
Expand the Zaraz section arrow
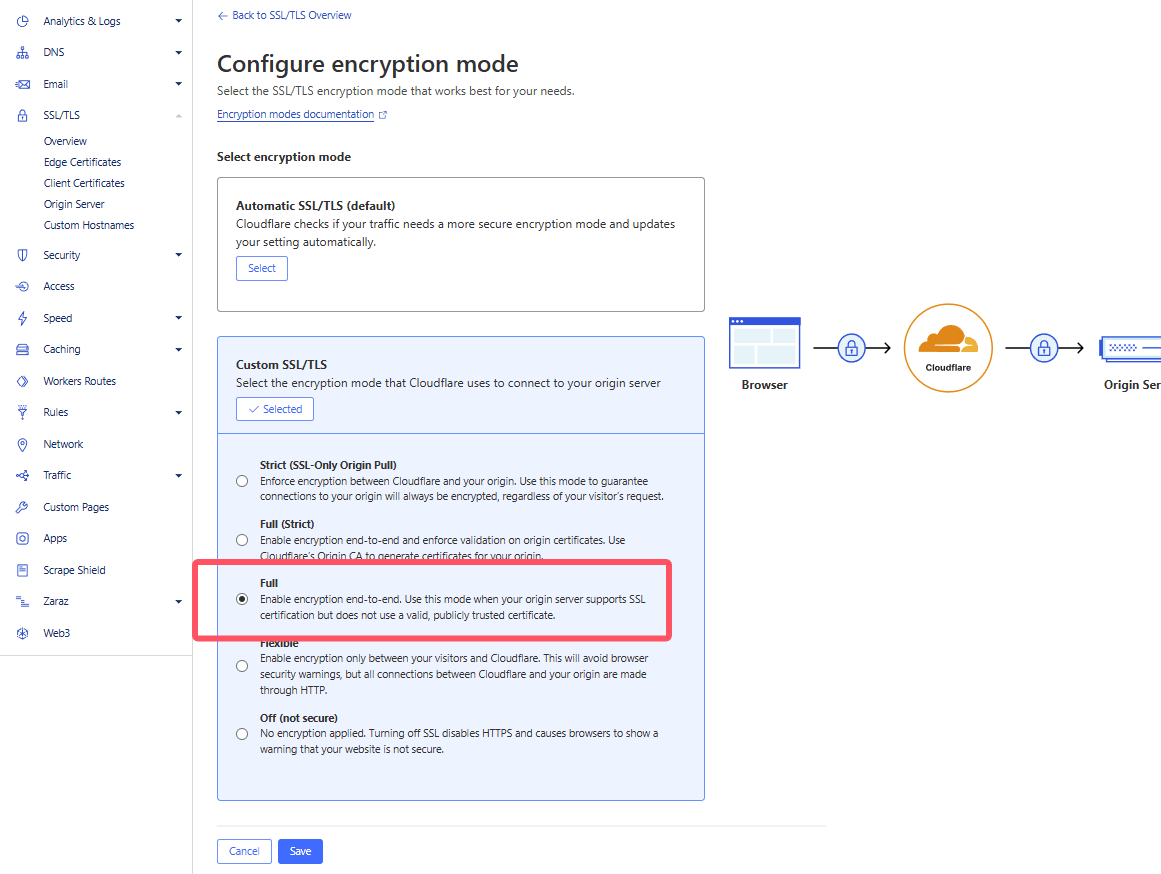[178, 601]
